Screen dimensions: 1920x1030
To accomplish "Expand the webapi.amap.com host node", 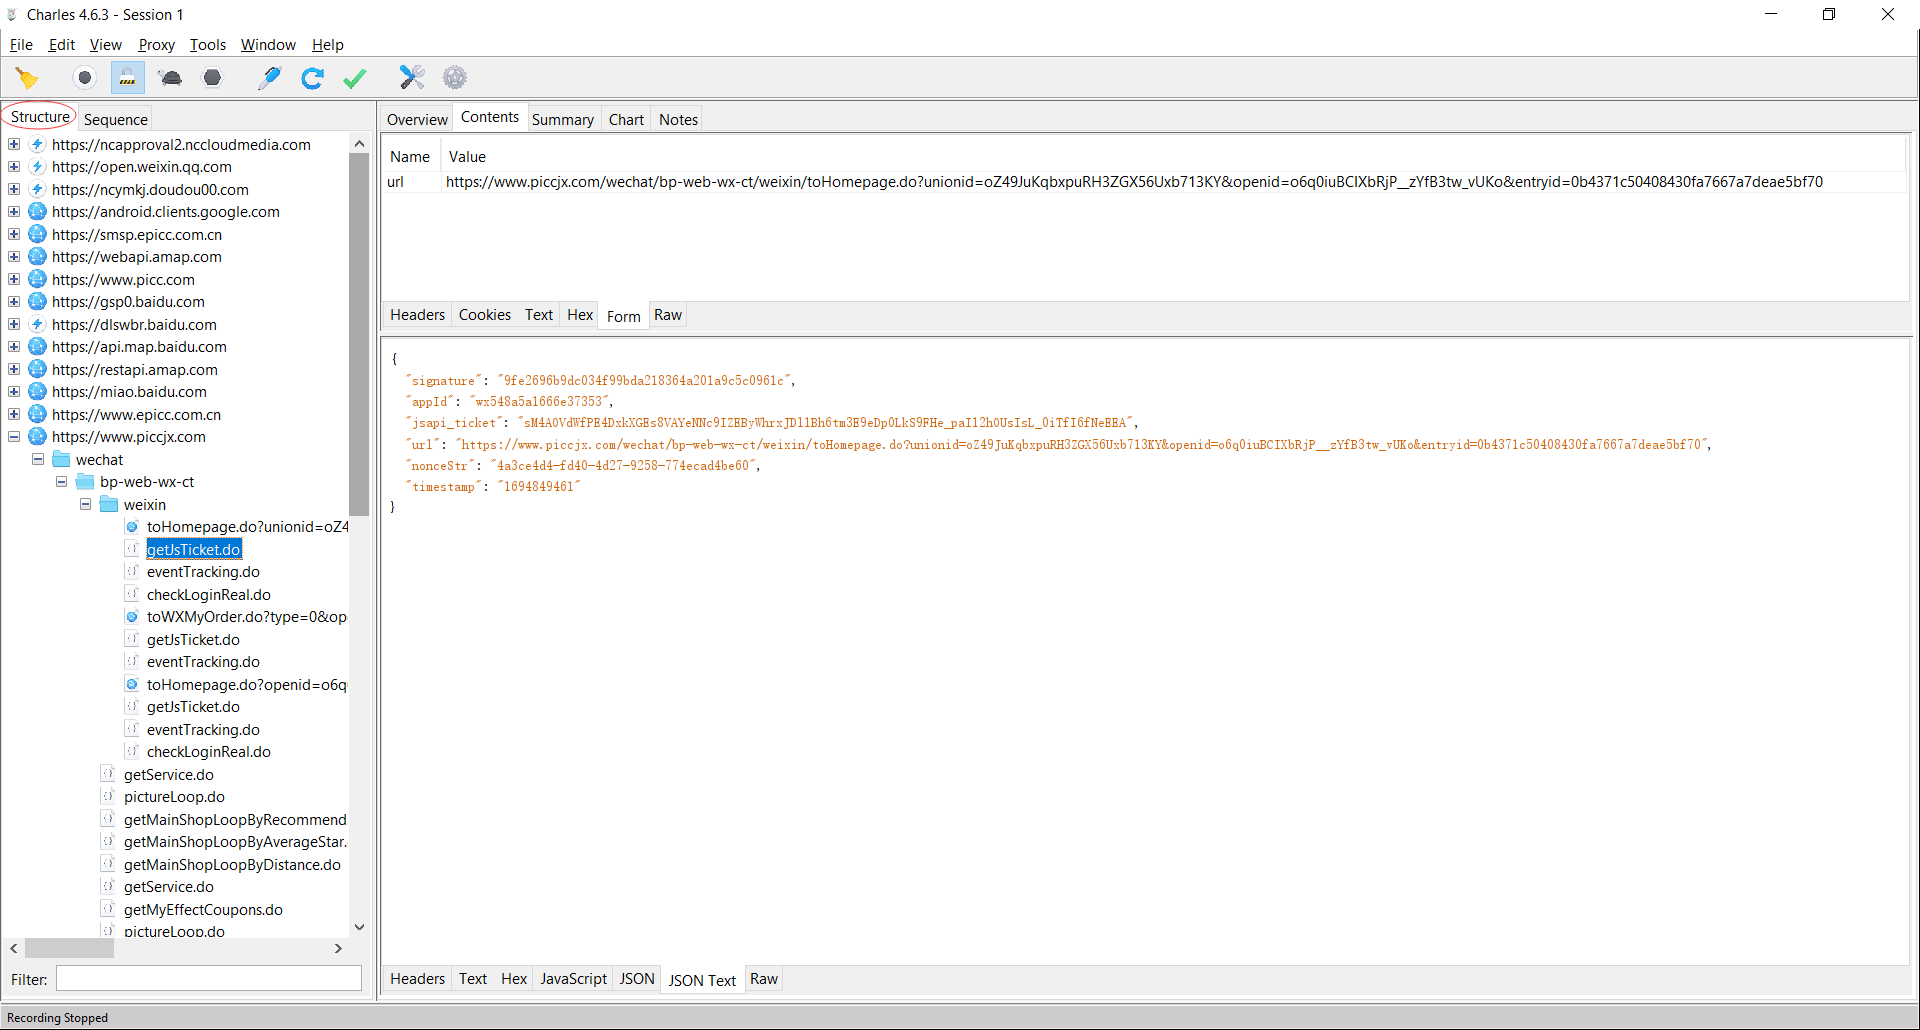I will click(14, 257).
